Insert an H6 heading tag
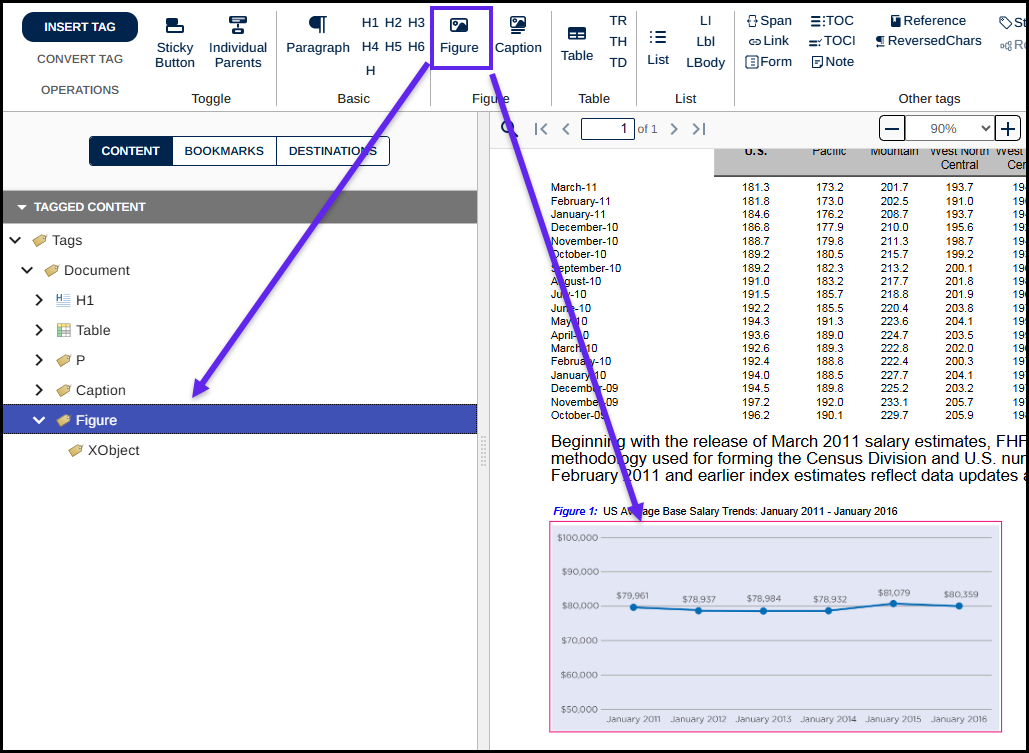 point(416,47)
